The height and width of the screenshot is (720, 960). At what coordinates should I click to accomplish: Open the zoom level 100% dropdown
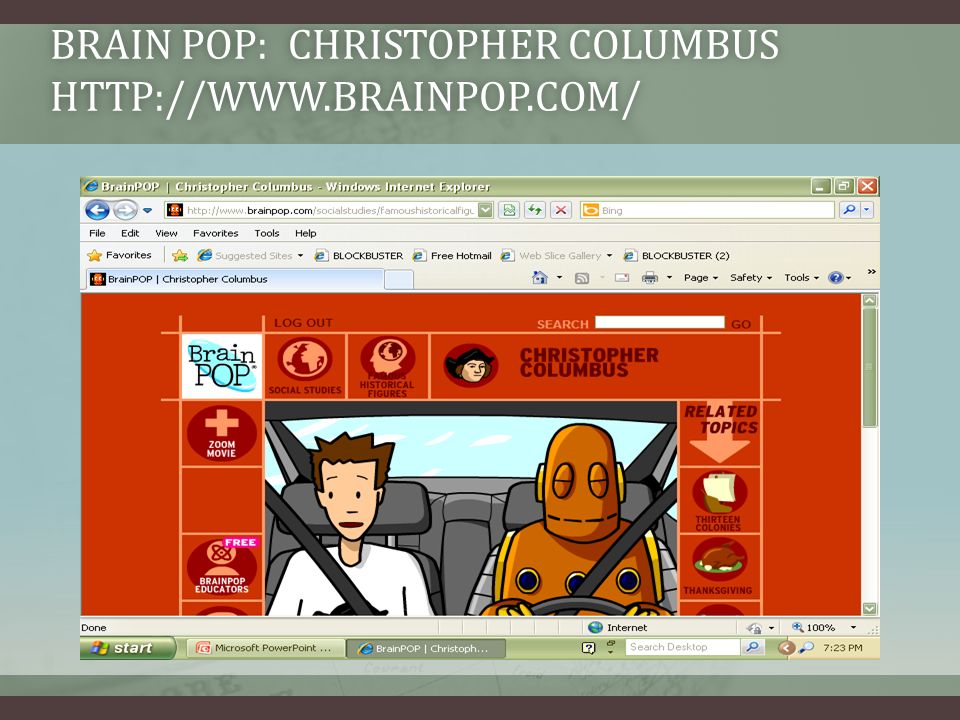coord(853,628)
